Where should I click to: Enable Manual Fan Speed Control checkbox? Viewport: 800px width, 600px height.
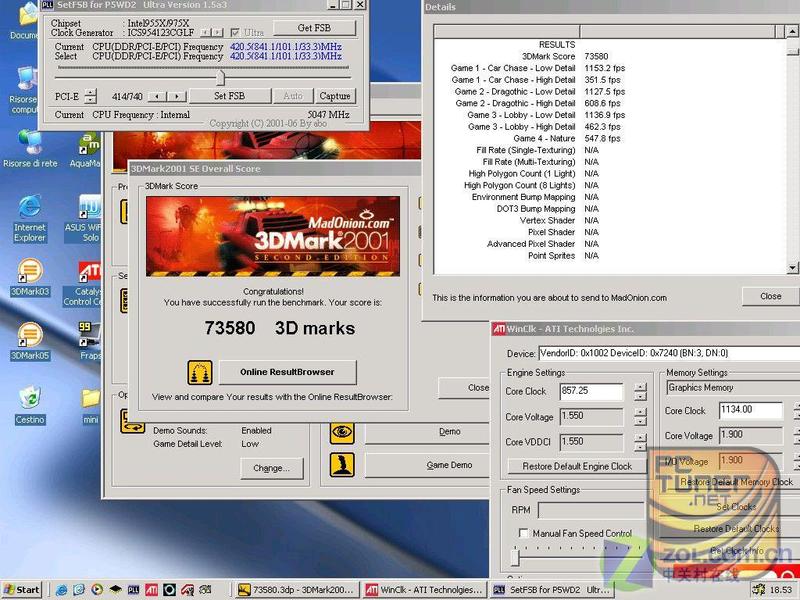coord(523,533)
